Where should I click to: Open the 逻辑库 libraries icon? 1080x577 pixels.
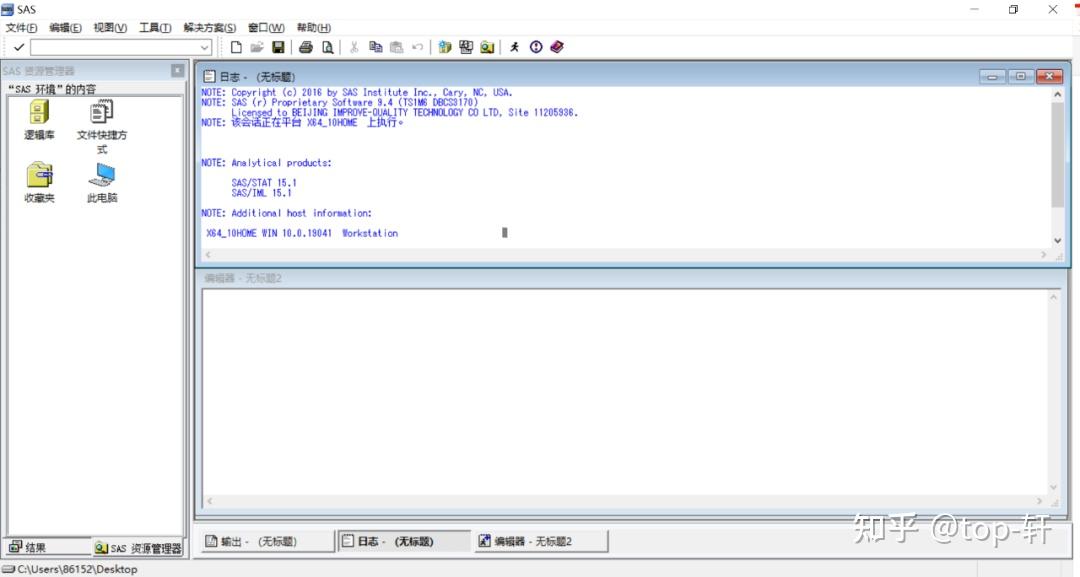point(39,120)
